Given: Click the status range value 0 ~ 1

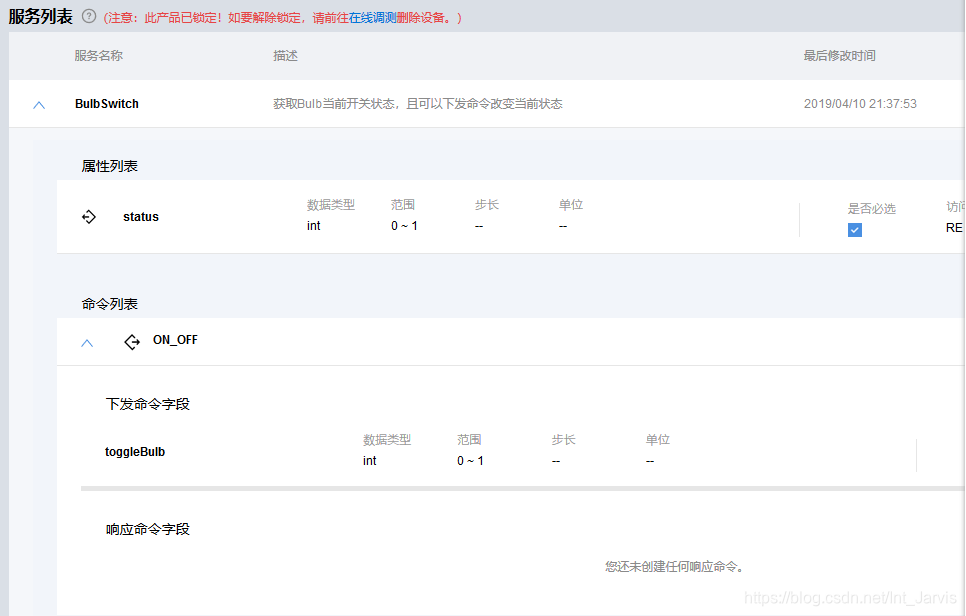Looking at the screenshot, I should pyautogui.click(x=404, y=226).
